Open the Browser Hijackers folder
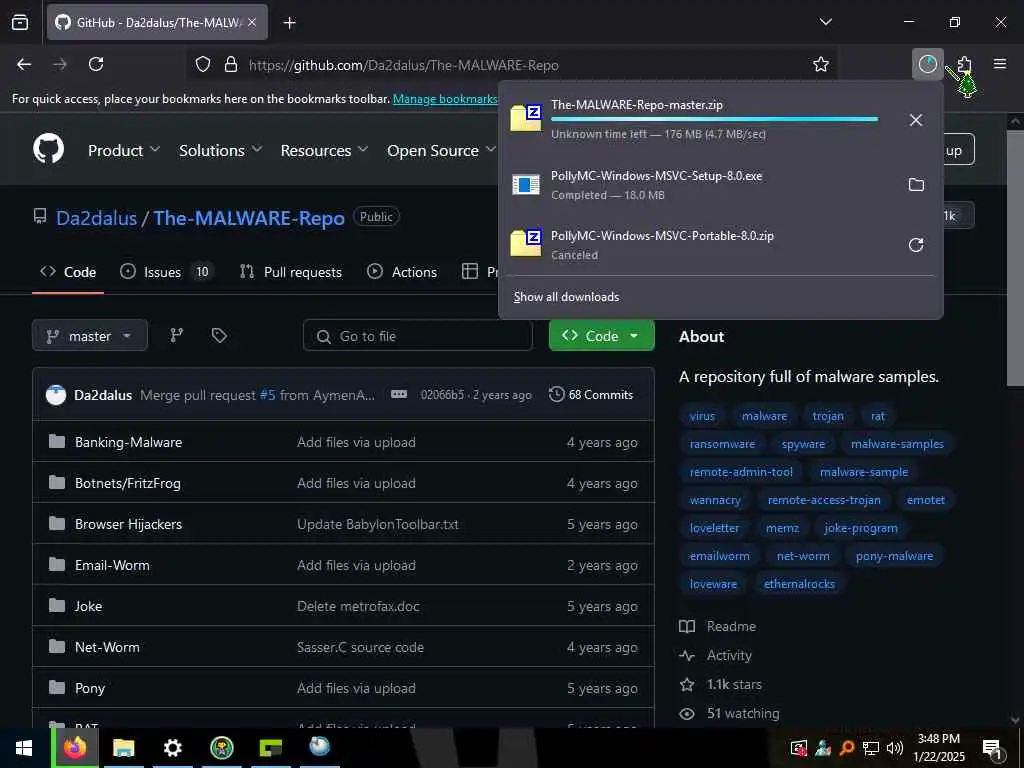 (x=129, y=524)
